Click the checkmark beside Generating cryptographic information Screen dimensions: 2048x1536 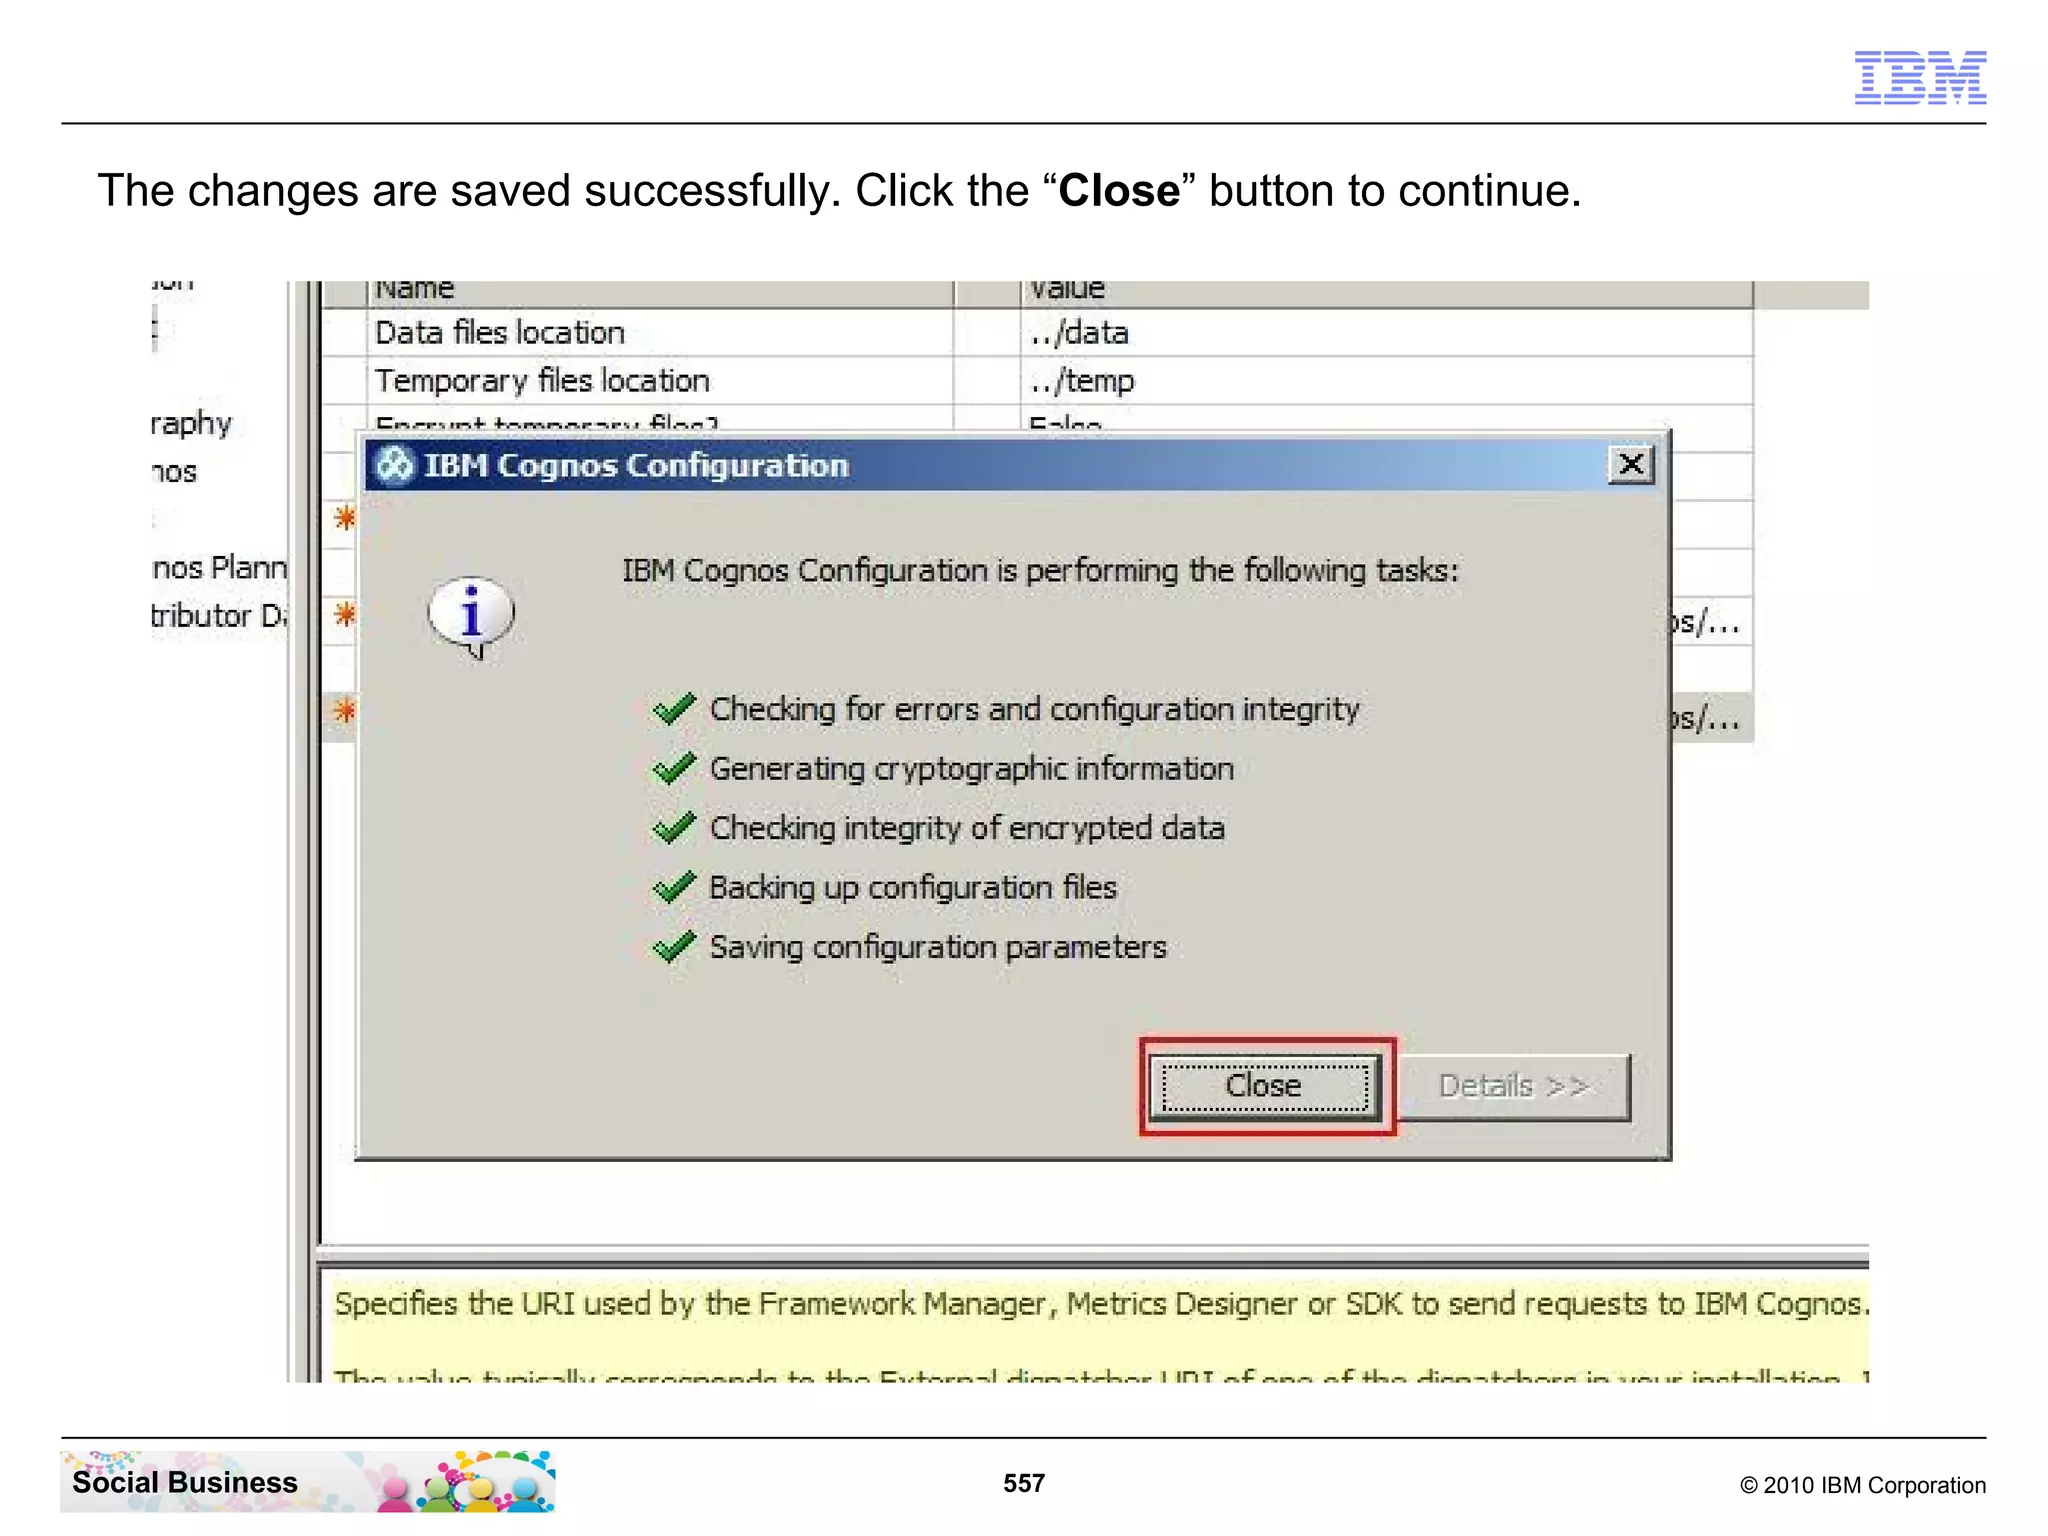point(674,769)
